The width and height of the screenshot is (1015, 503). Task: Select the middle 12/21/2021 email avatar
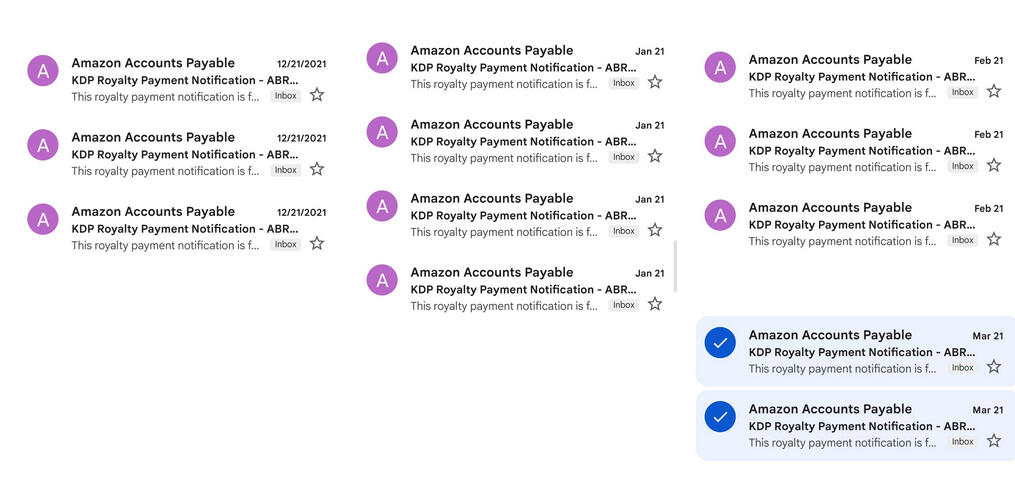[x=43, y=145]
